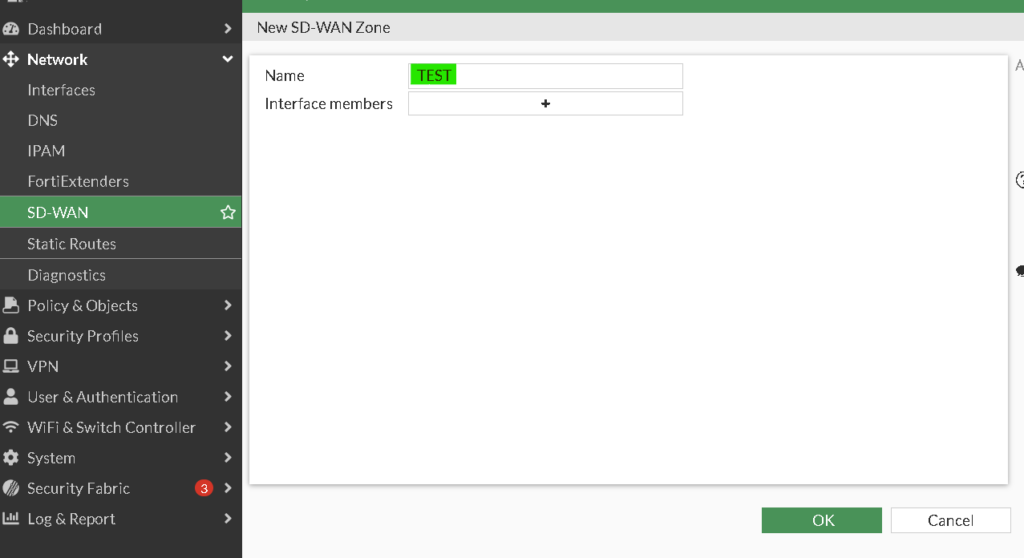
Task: Expand the Dashboard submenu arrow
Action: pyautogui.click(x=228, y=29)
